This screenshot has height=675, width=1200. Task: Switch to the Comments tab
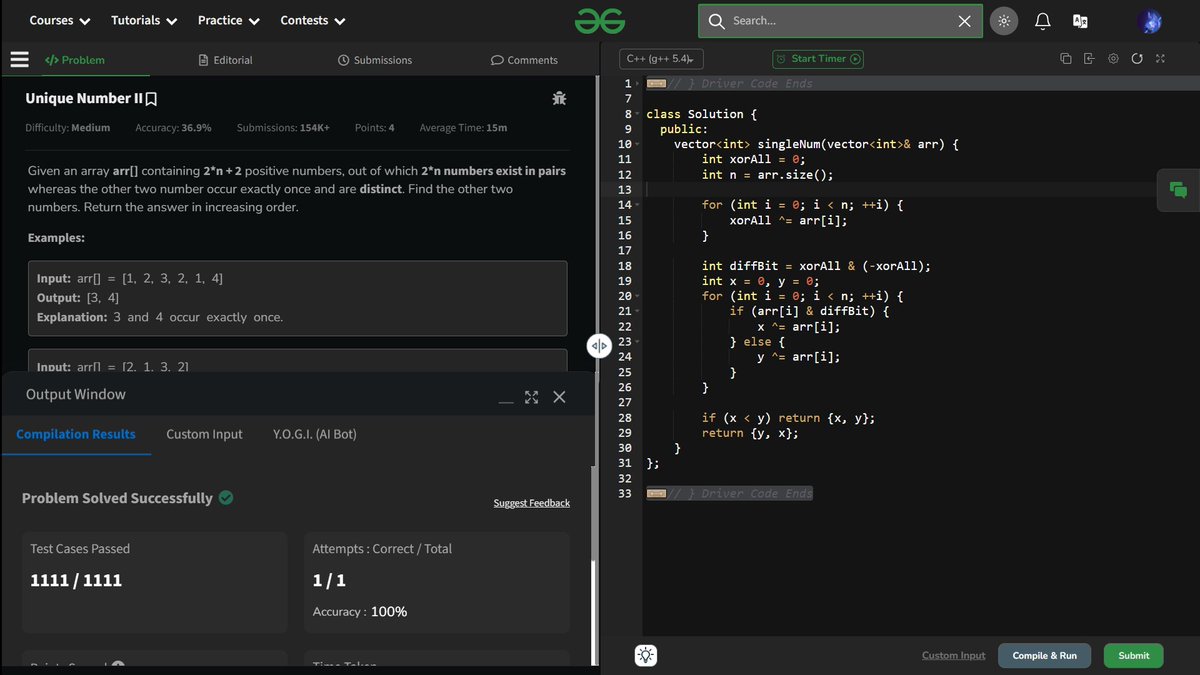[x=524, y=60]
